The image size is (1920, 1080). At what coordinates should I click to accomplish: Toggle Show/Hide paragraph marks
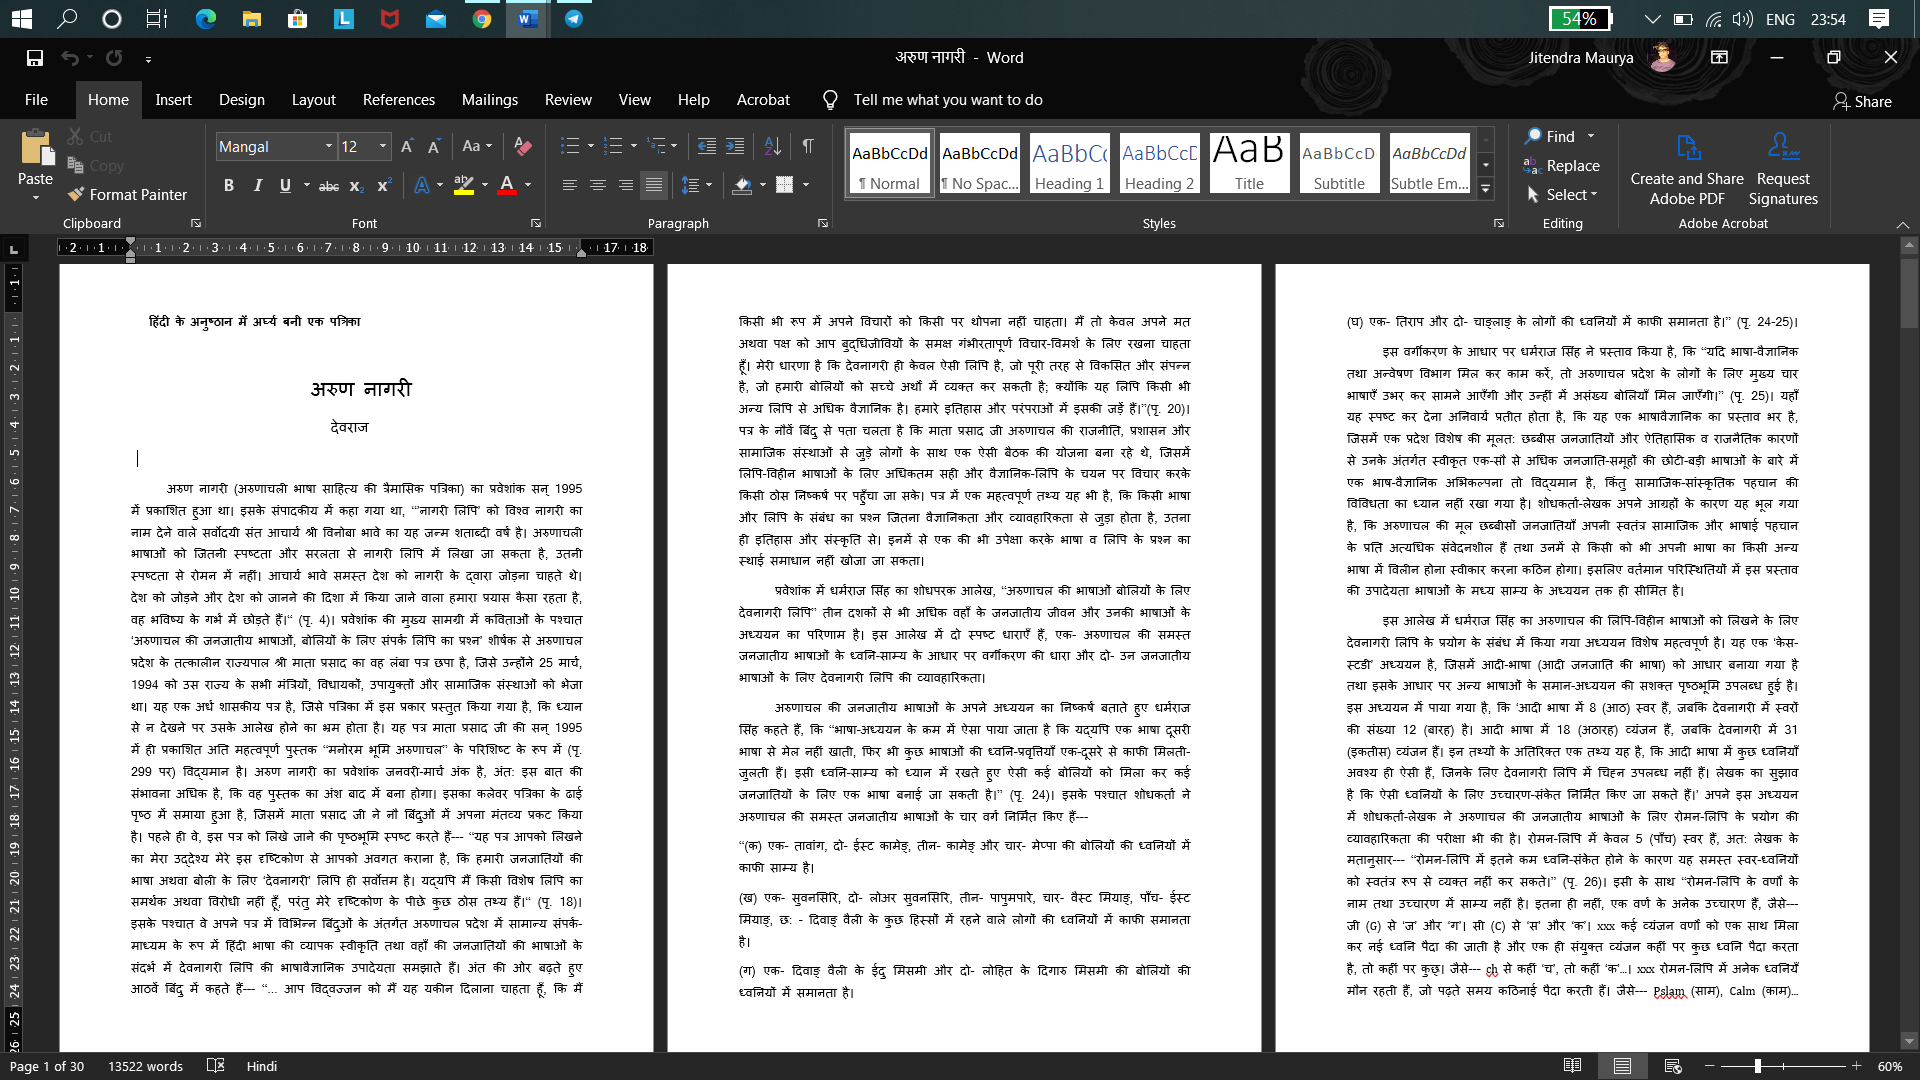[x=807, y=146]
